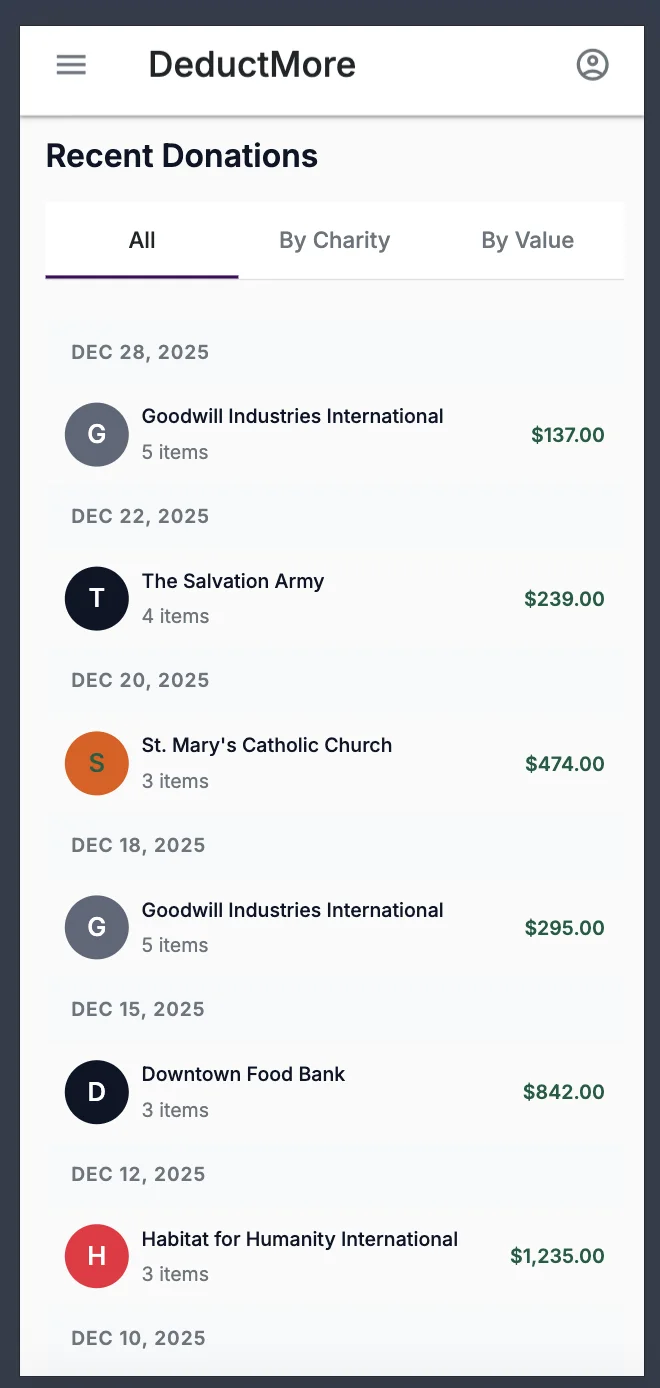Click the $1,235.00 donation amount
The image size is (660, 1388).
click(557, 1257)
